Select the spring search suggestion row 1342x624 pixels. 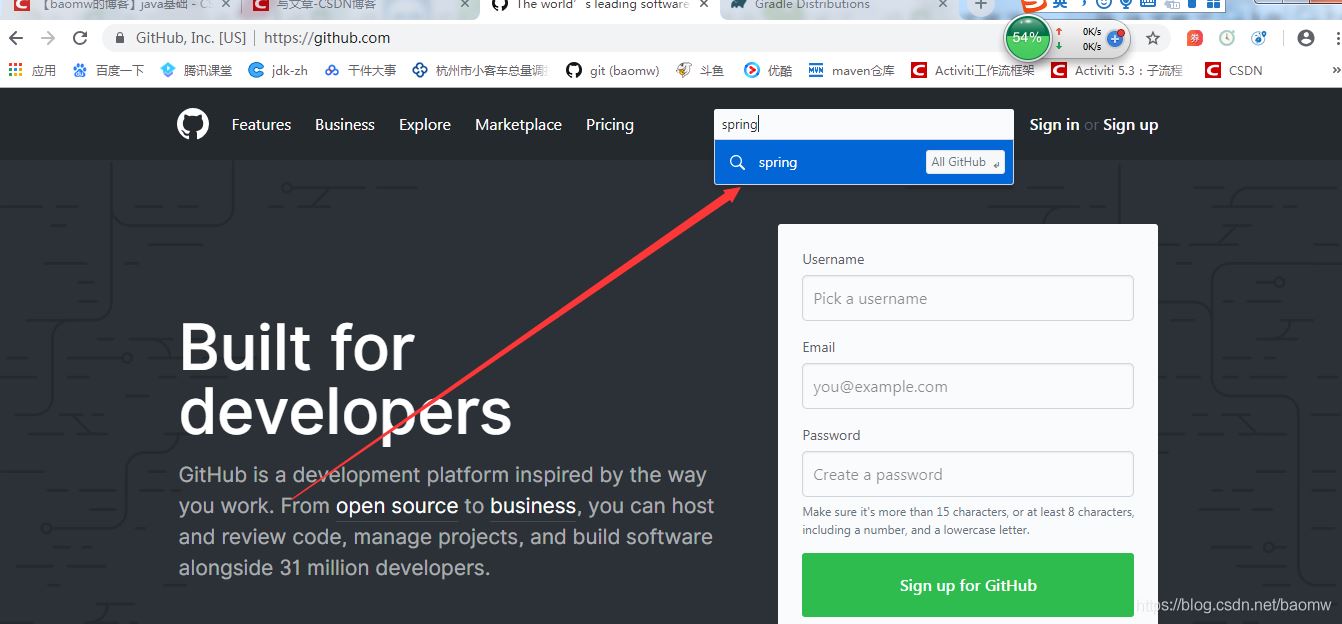[x=864, y=162]
